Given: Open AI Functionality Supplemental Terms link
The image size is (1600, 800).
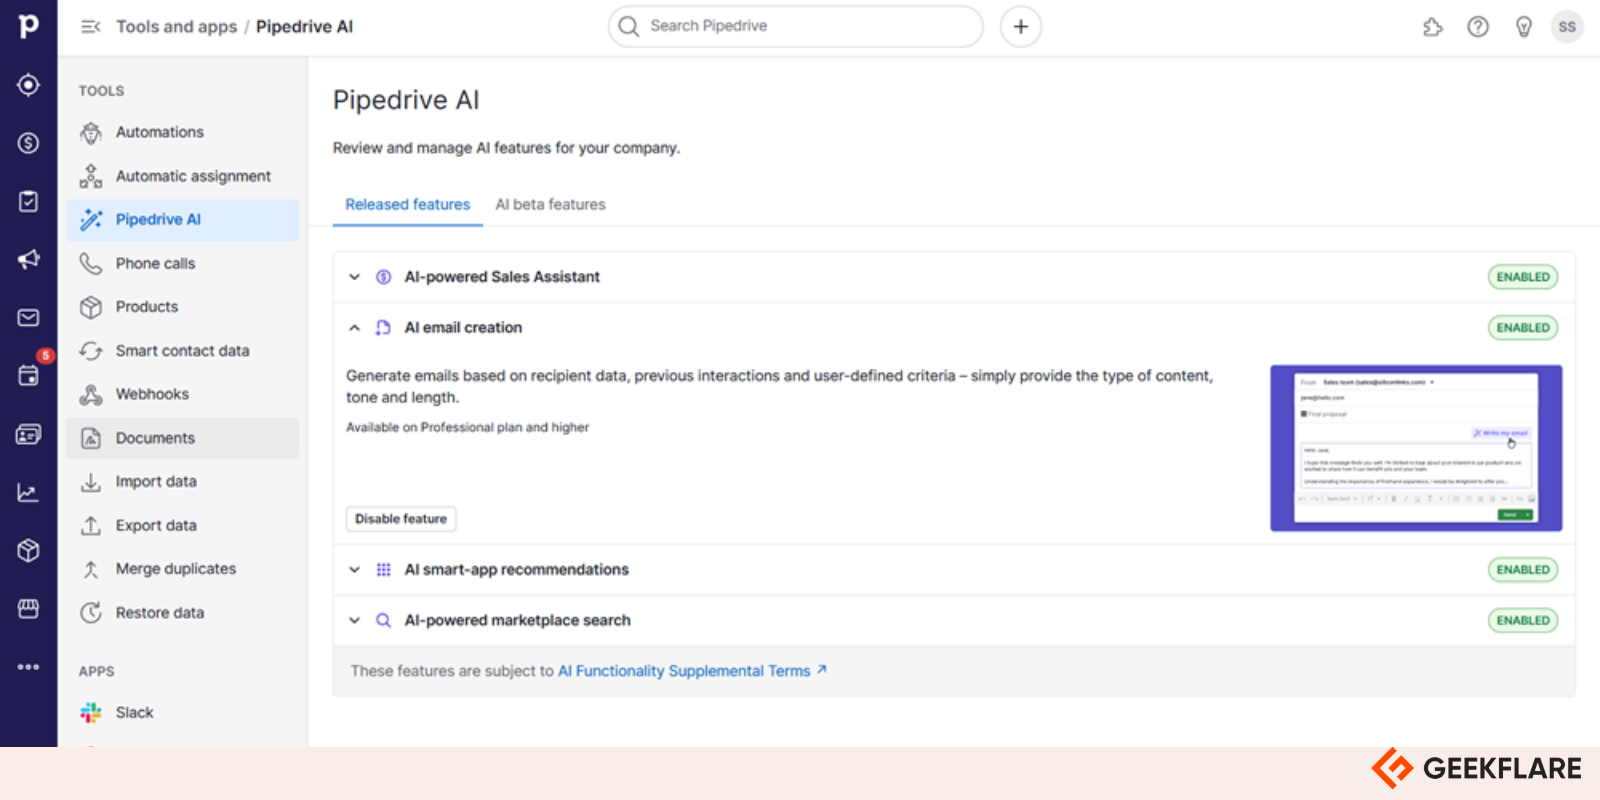Looking at the screenshot, I should pos(692,671).
